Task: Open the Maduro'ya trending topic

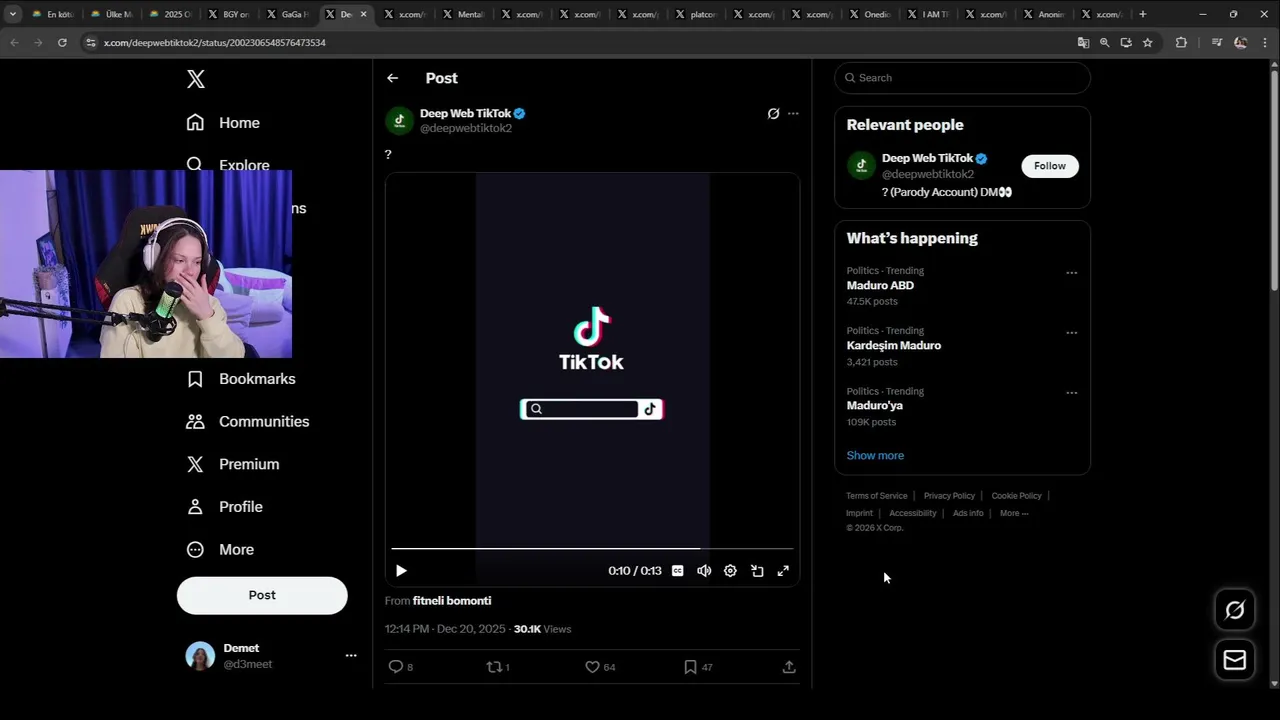Action: click(x=875, y=406)
